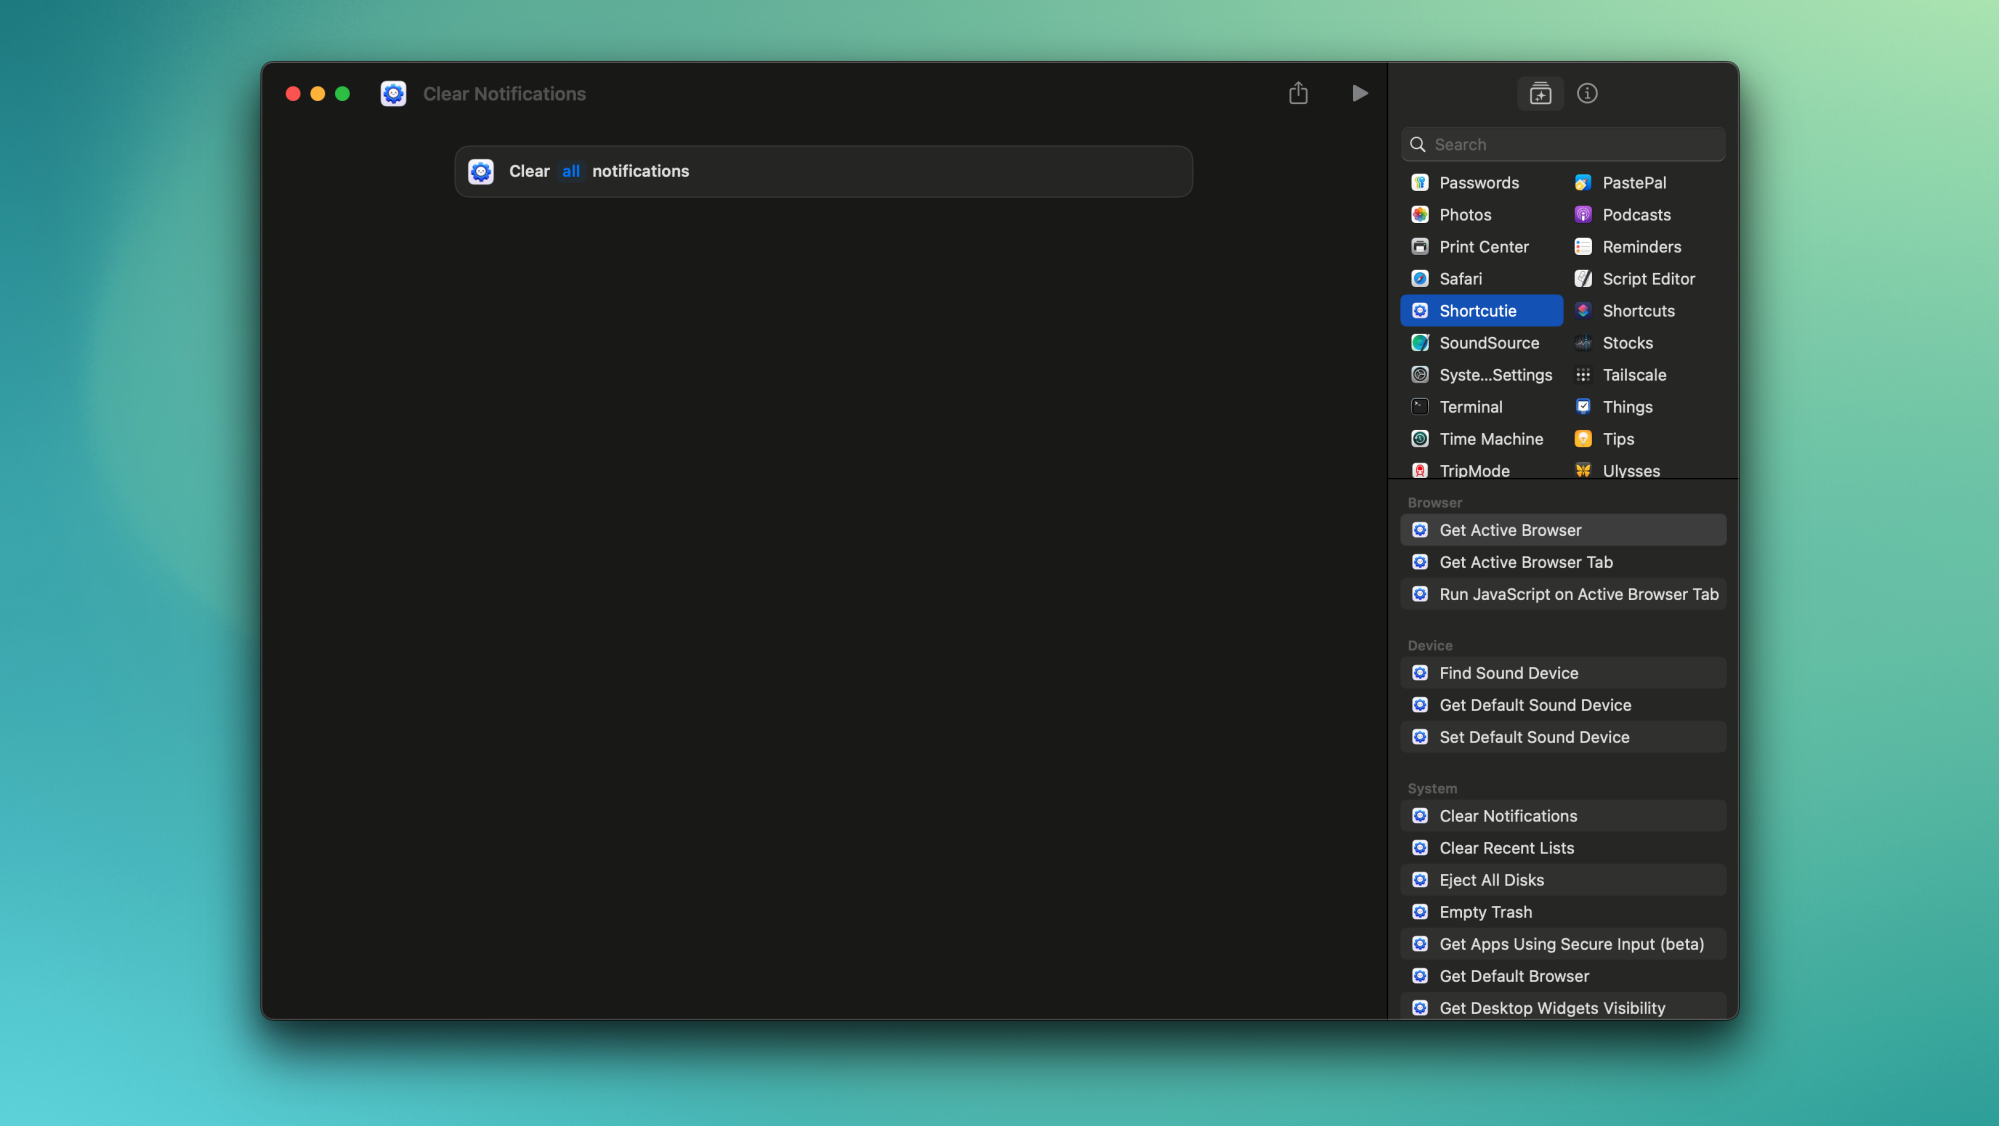Viewport: 1999px width, 1126px height.
Task: Open Things app actions
Action: coord(1627,407)
